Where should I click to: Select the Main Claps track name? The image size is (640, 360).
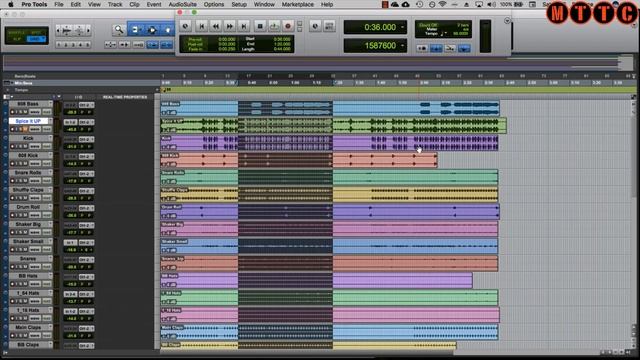coord(28,327)
